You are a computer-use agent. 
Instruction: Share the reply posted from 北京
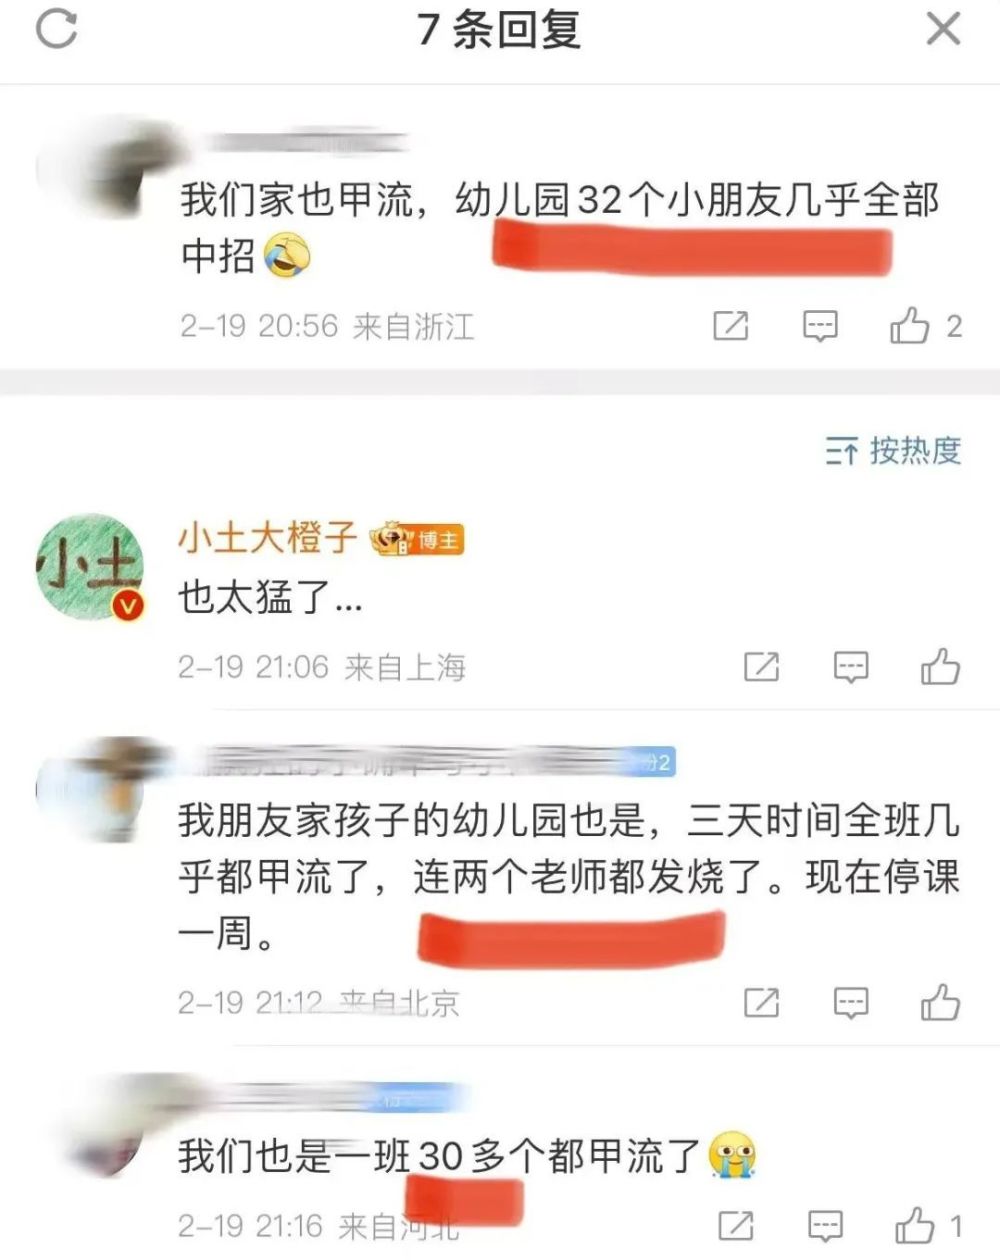coord(762,1002)
